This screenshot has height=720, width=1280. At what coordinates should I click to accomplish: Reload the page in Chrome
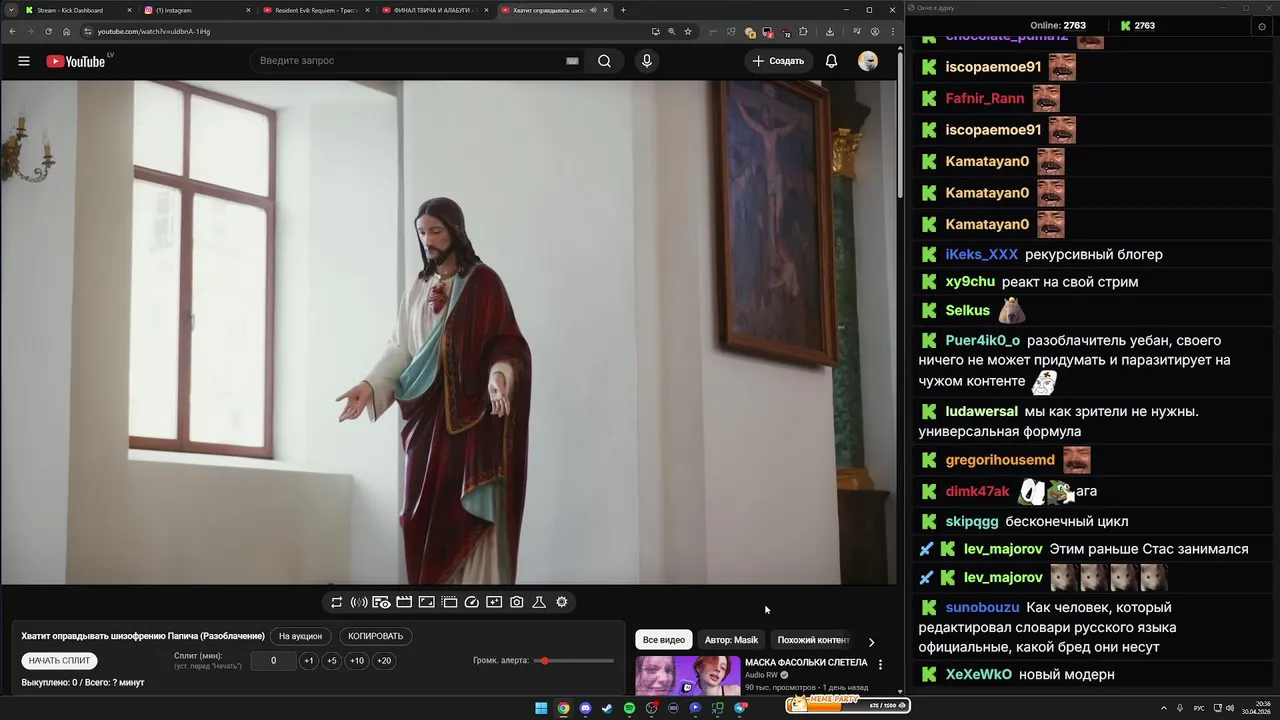click(x=48, y=31)
